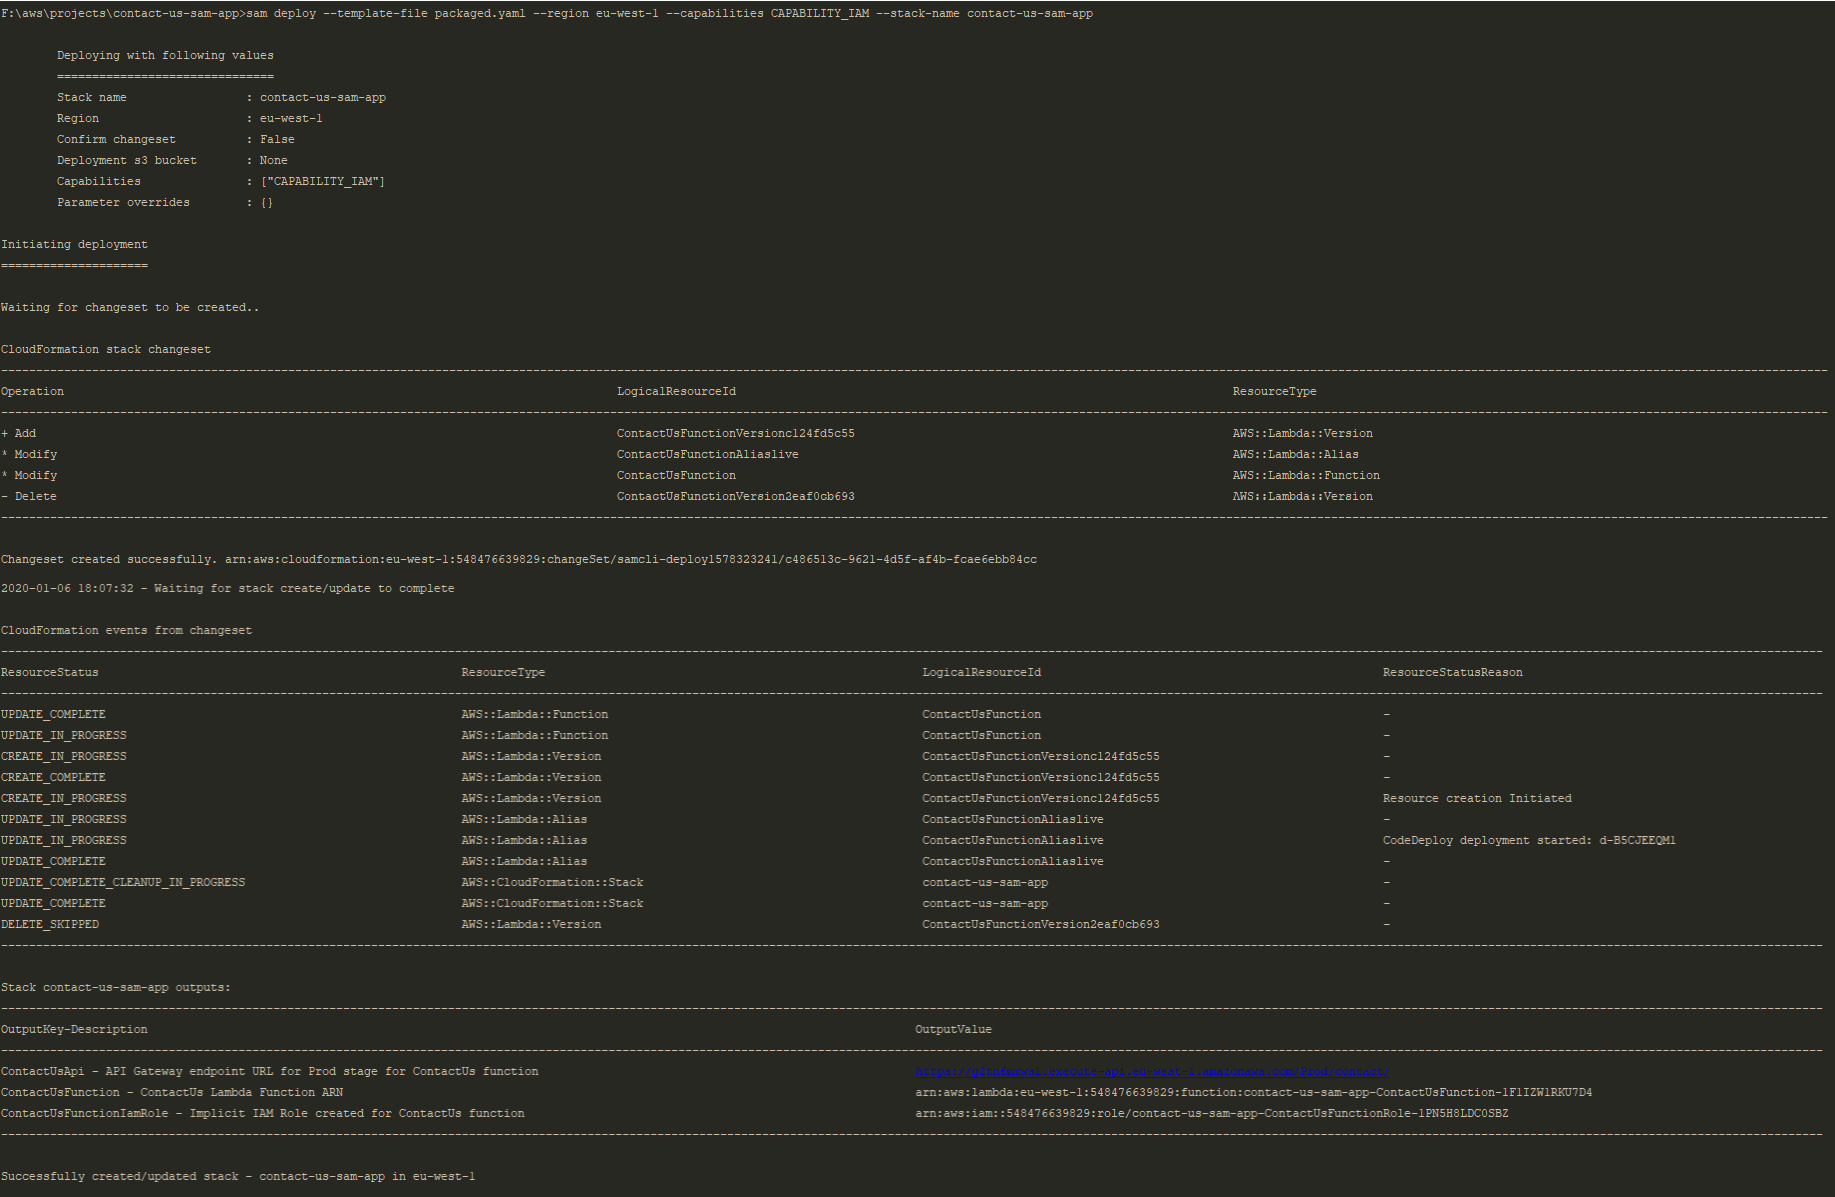1835x1197 pixels.
Task: Click the Capabilities value '["CAPABILITY_IAM"]'
Action: click(x=323, y=182)
